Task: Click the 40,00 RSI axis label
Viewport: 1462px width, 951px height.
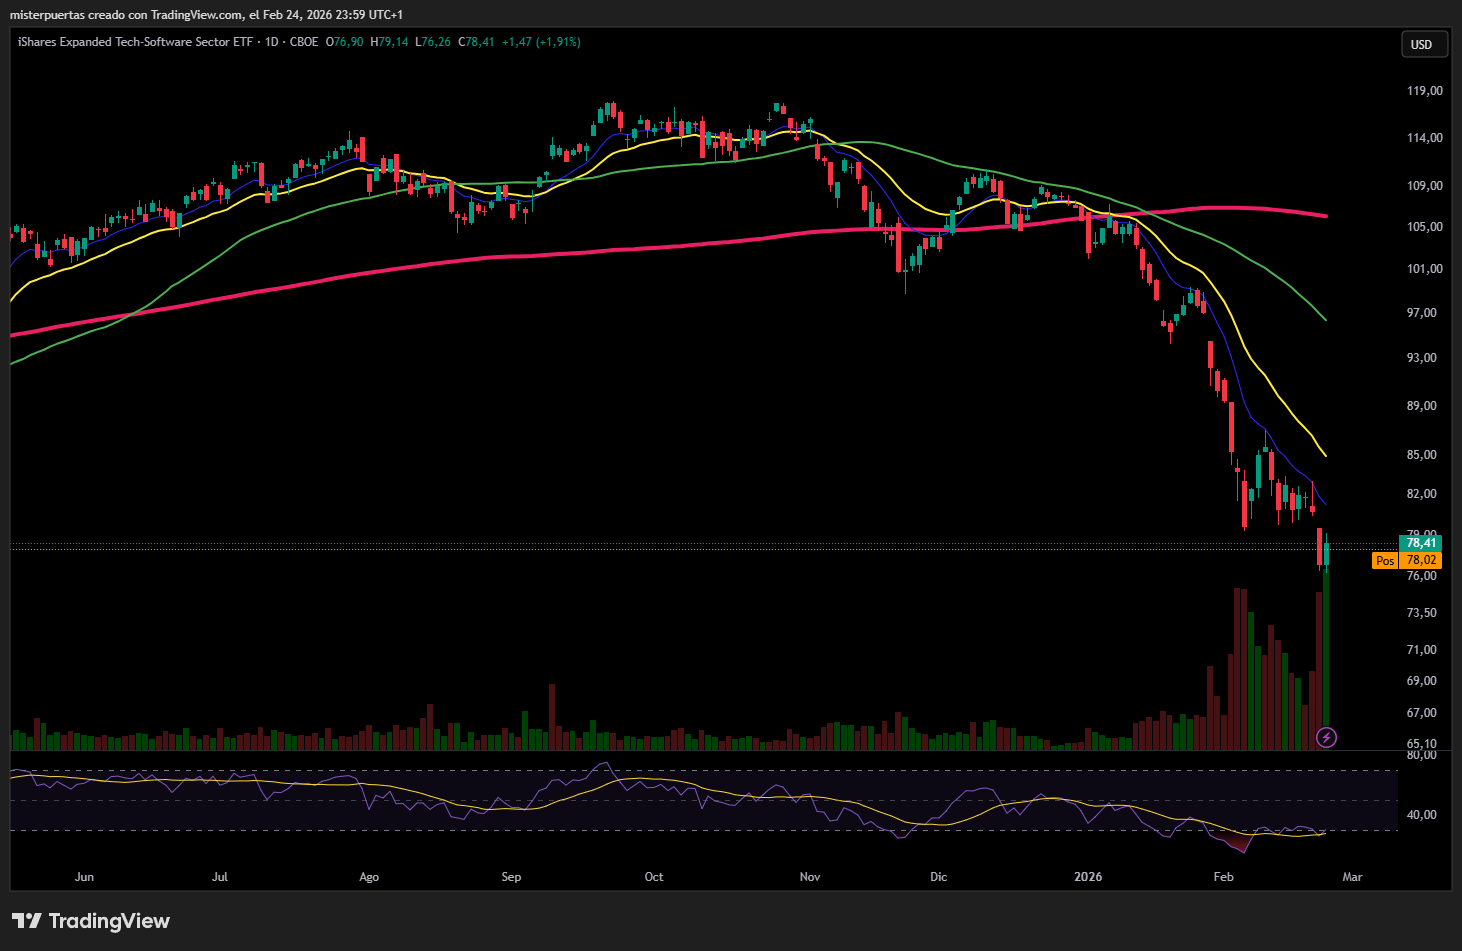Action: click(1421, 815)
